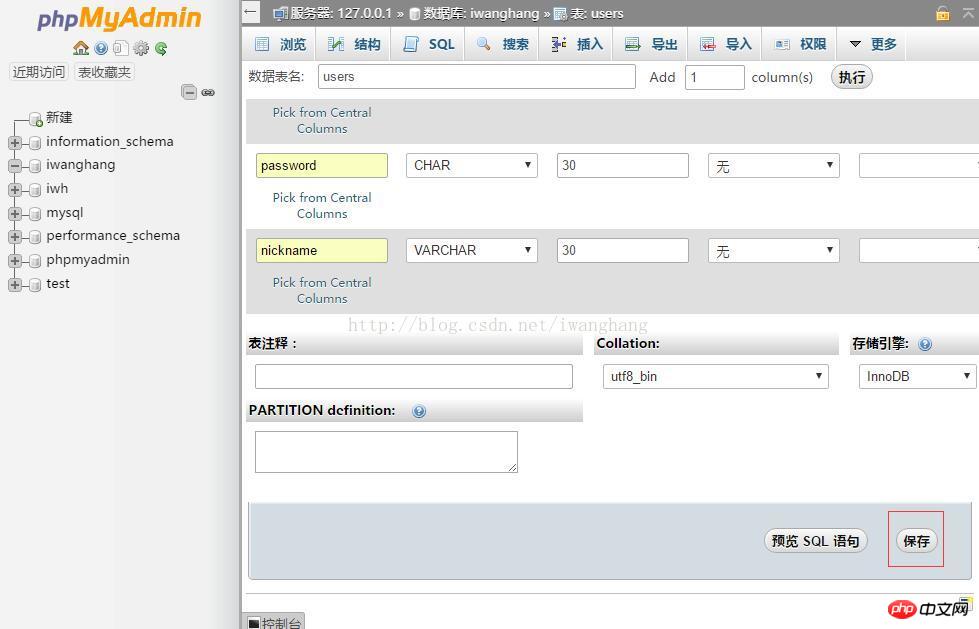The height and width of the screenshot is (629, 979).
Task: Expand the performance_schema database node
Action: (x=15, y=237)
